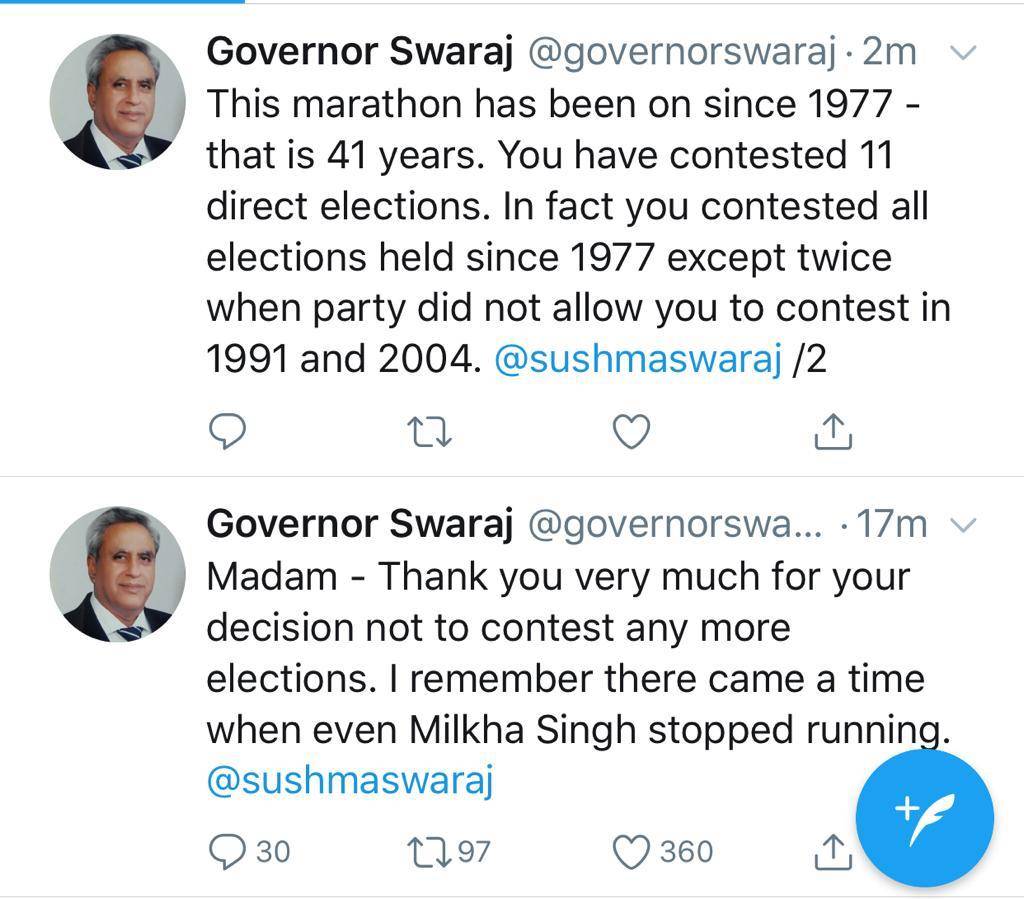Viewport: 1024px width, 899px height.
Task: View profile photo on the 17m tweet
Action: tap(118, 574)
